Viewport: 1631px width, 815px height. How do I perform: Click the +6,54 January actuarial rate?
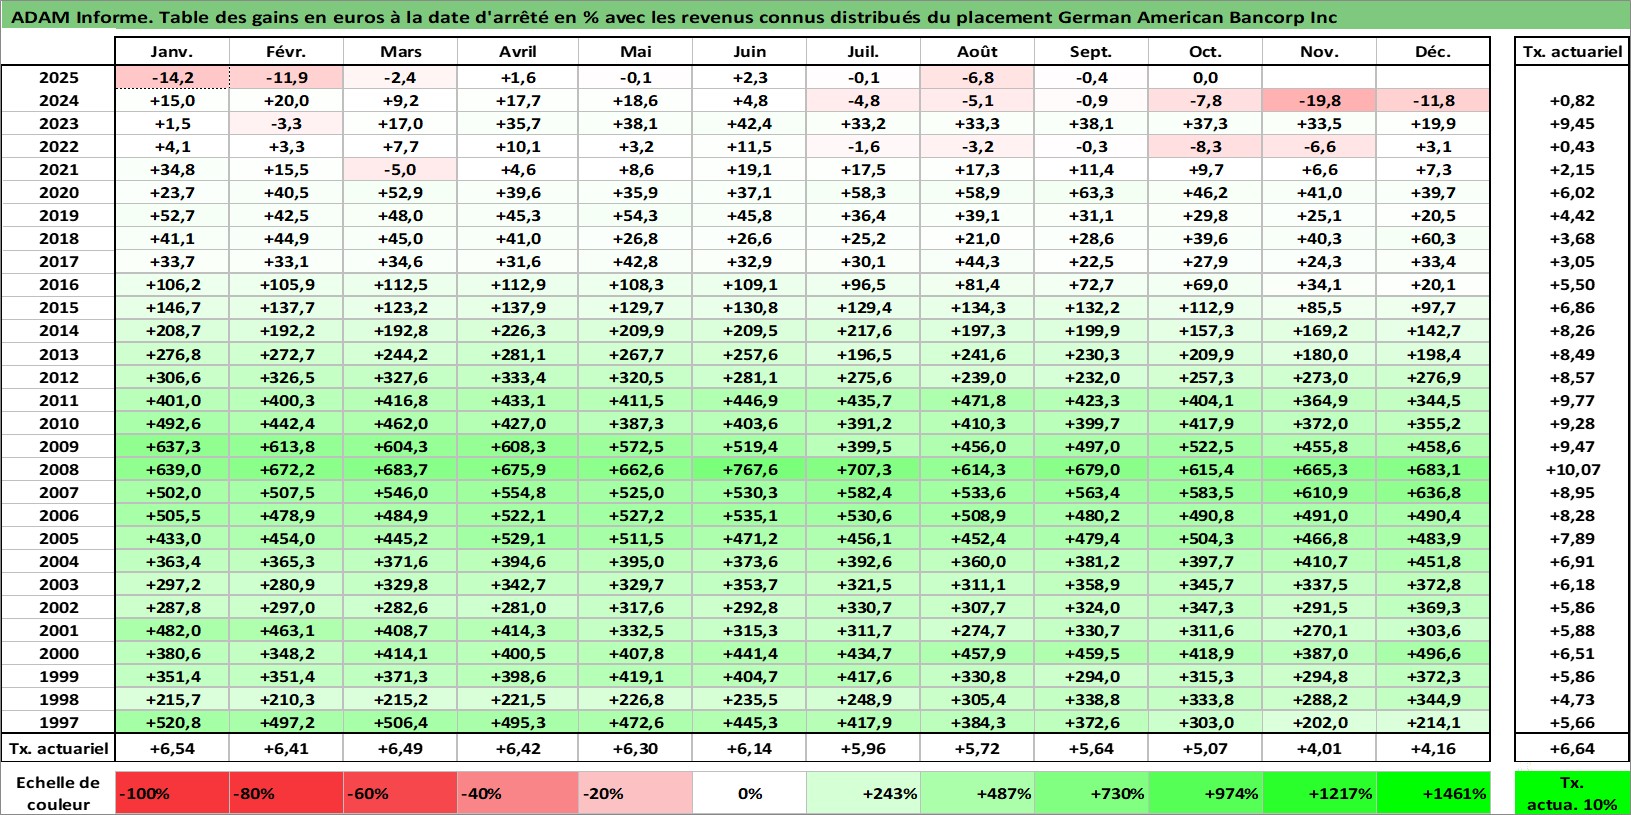pos(172,748)
